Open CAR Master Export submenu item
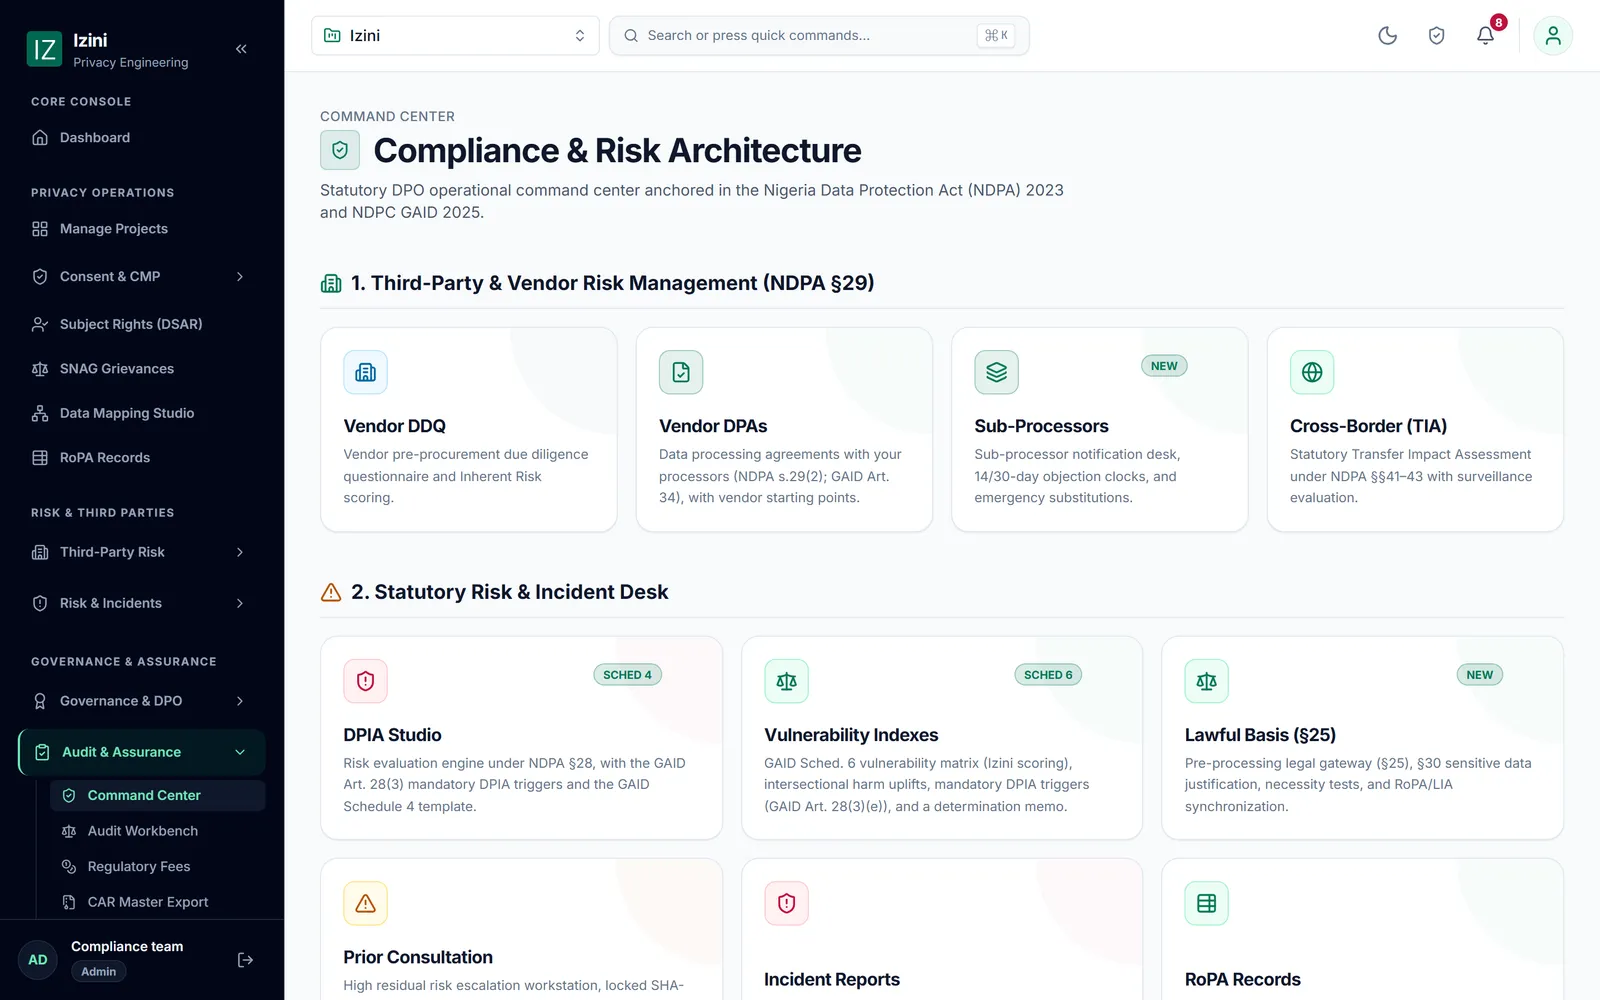 tap(158, 902)
